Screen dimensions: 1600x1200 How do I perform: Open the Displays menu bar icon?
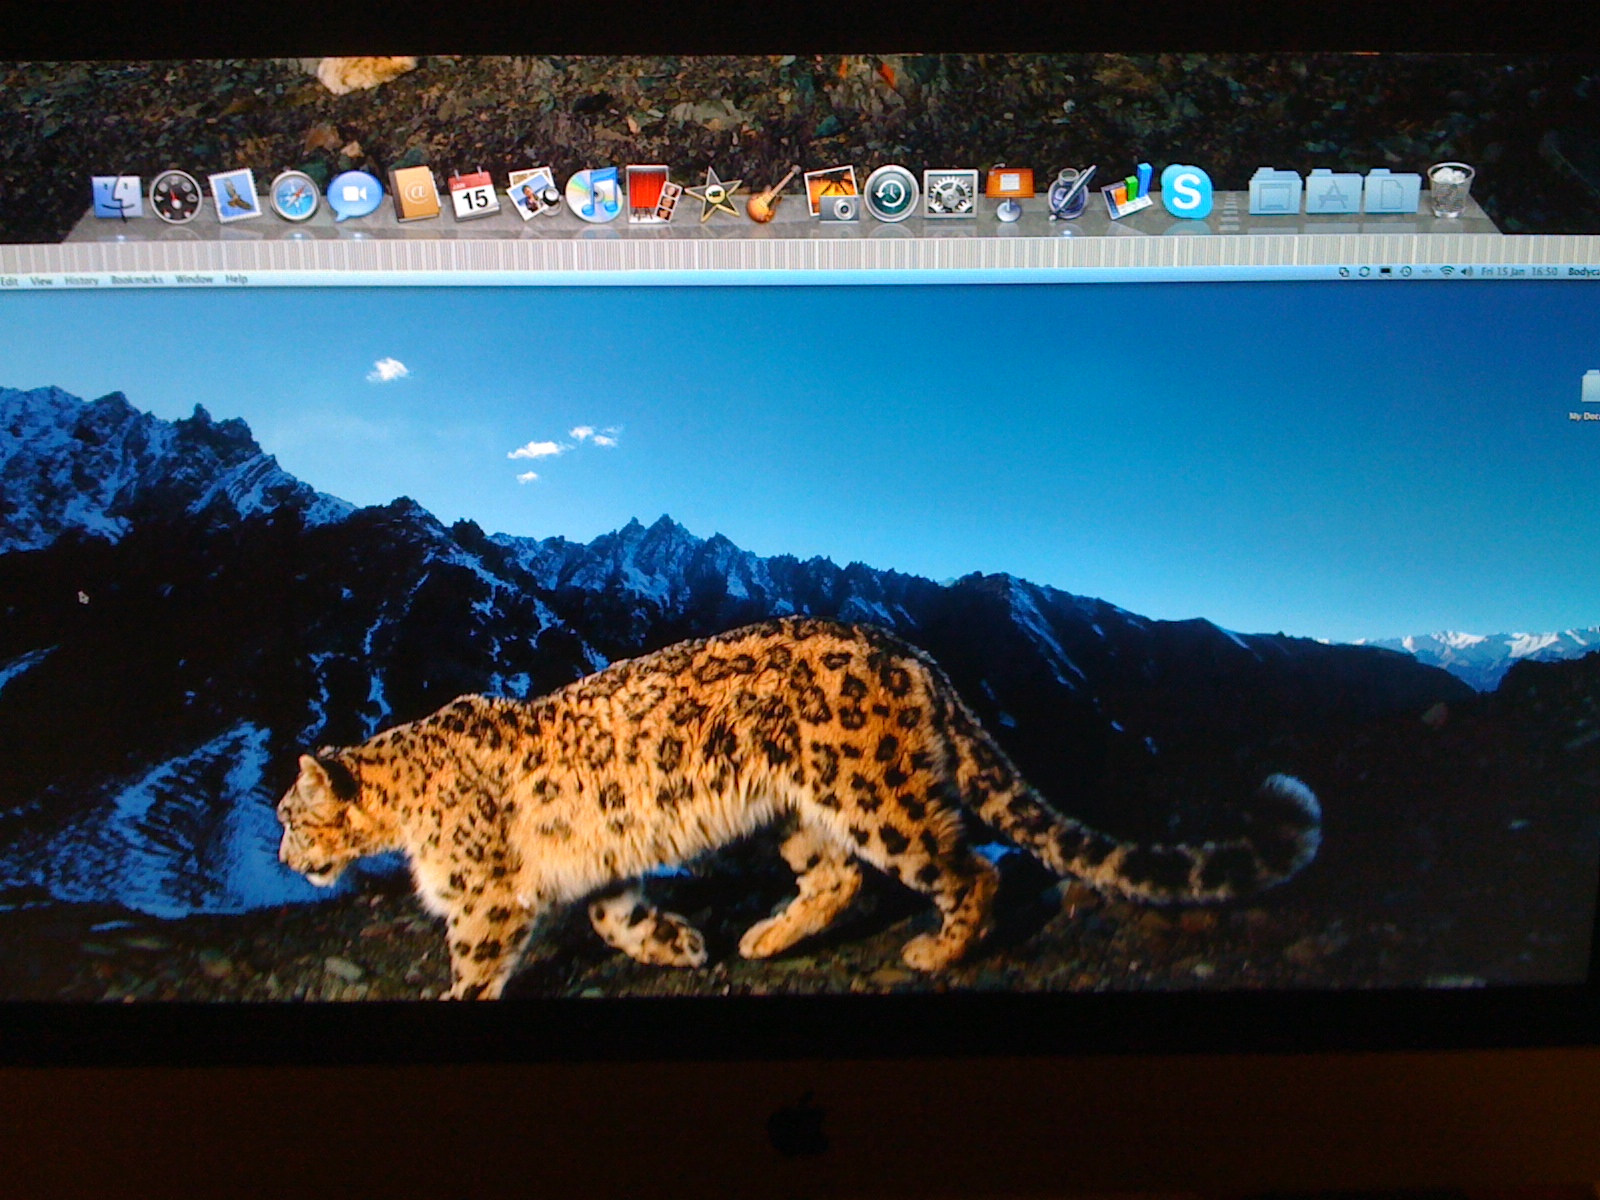tap(1385, 272)
